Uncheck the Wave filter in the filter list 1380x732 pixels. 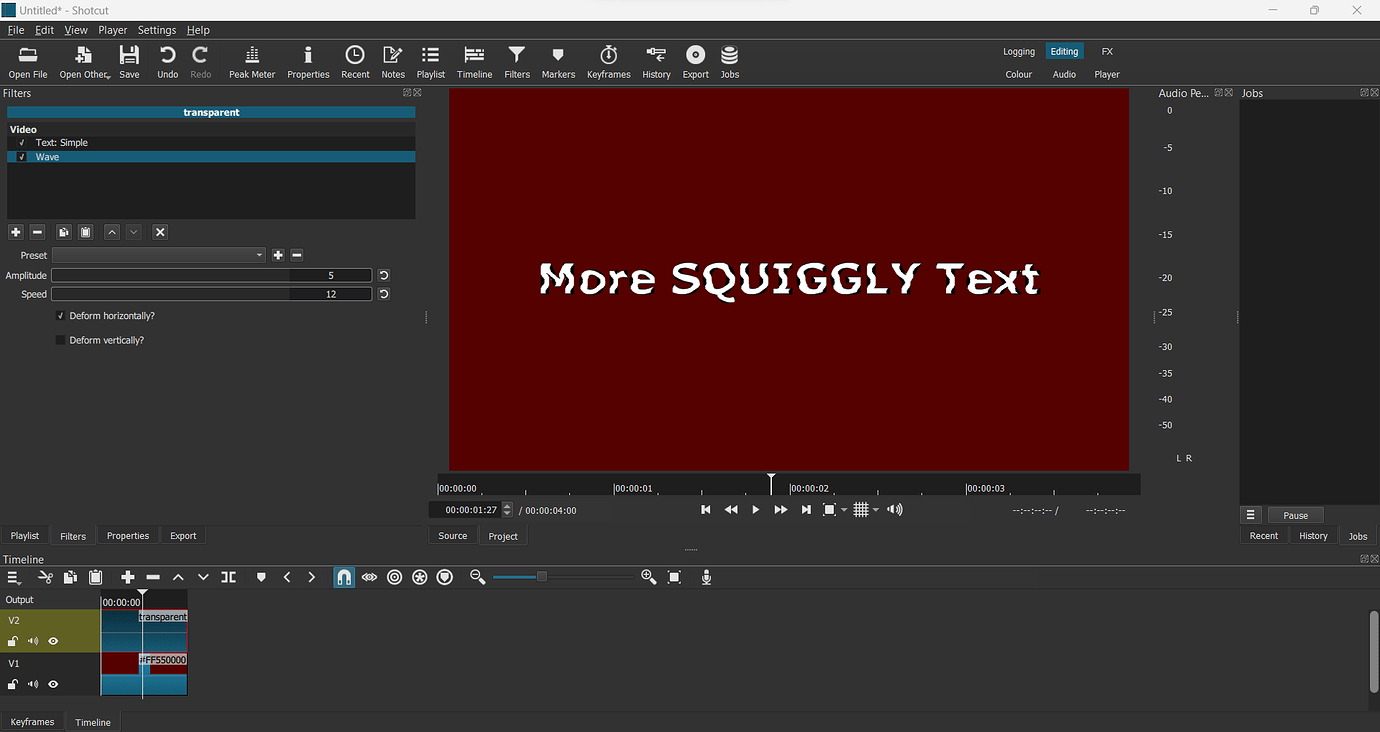click(21, 156)
